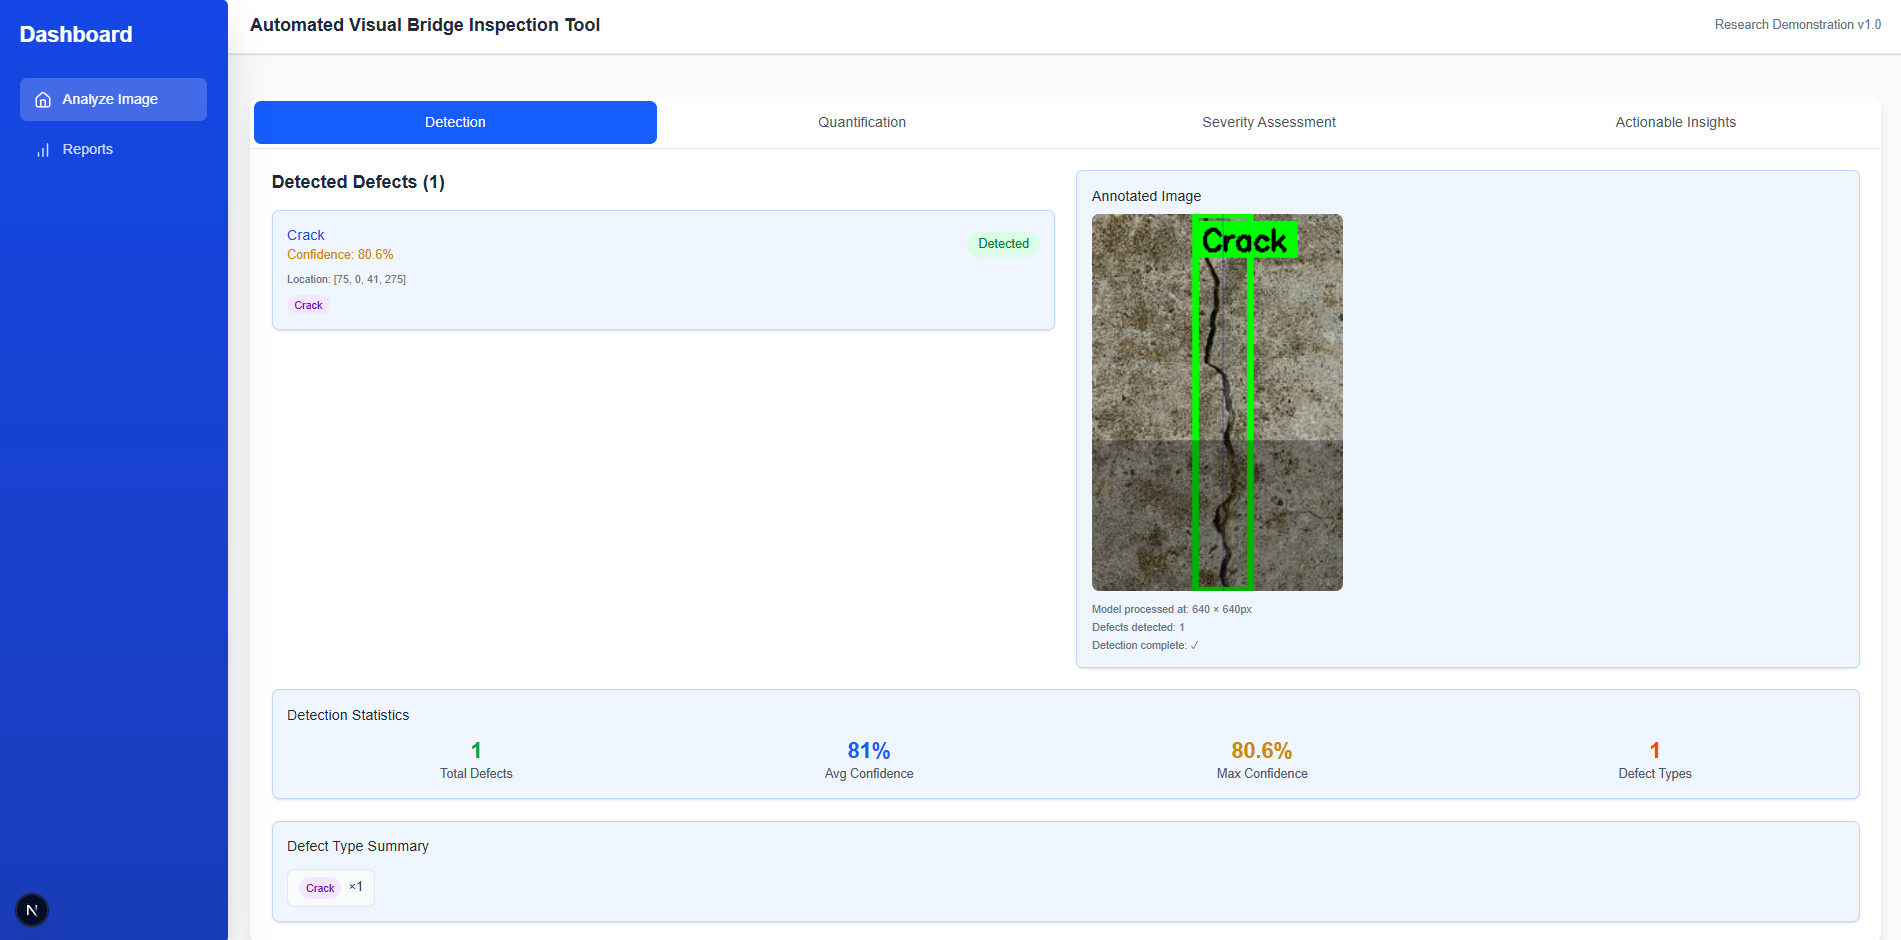
Task: Click the Analyze Image sidebar entry
Action: click(x=110, y=99)
